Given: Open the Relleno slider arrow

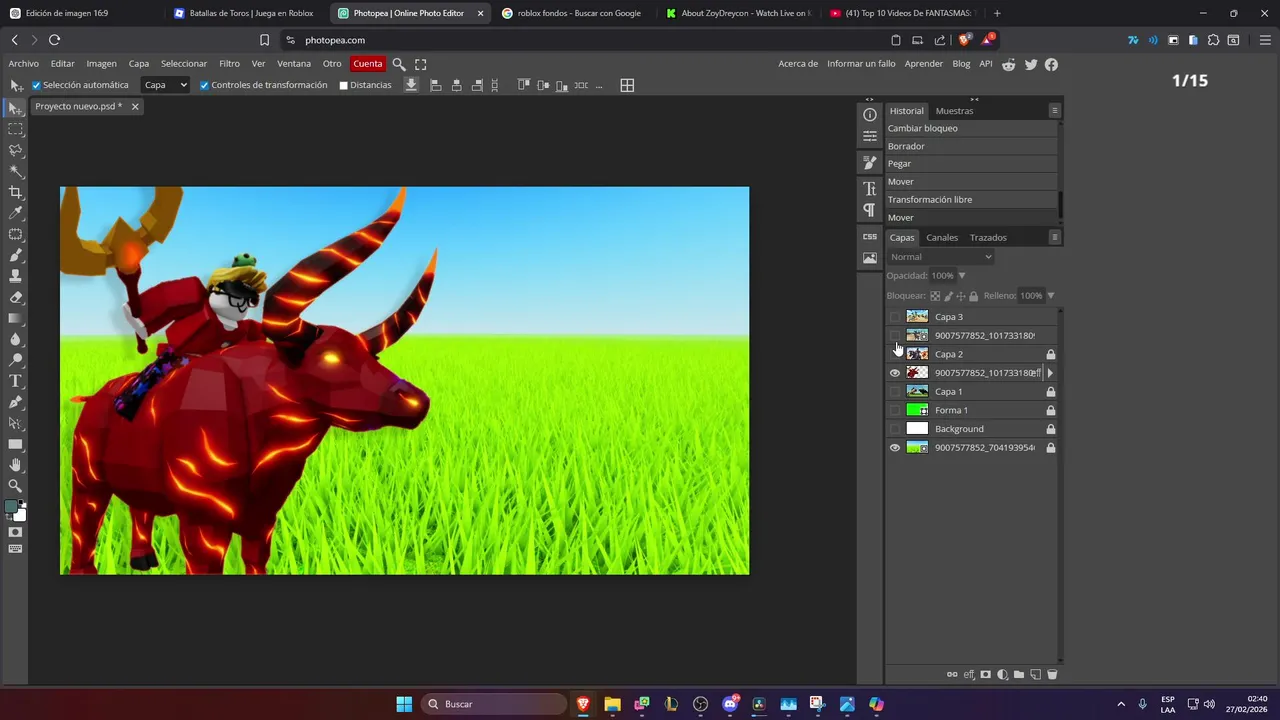Looking at the screenshot, I should [1050, 296].
